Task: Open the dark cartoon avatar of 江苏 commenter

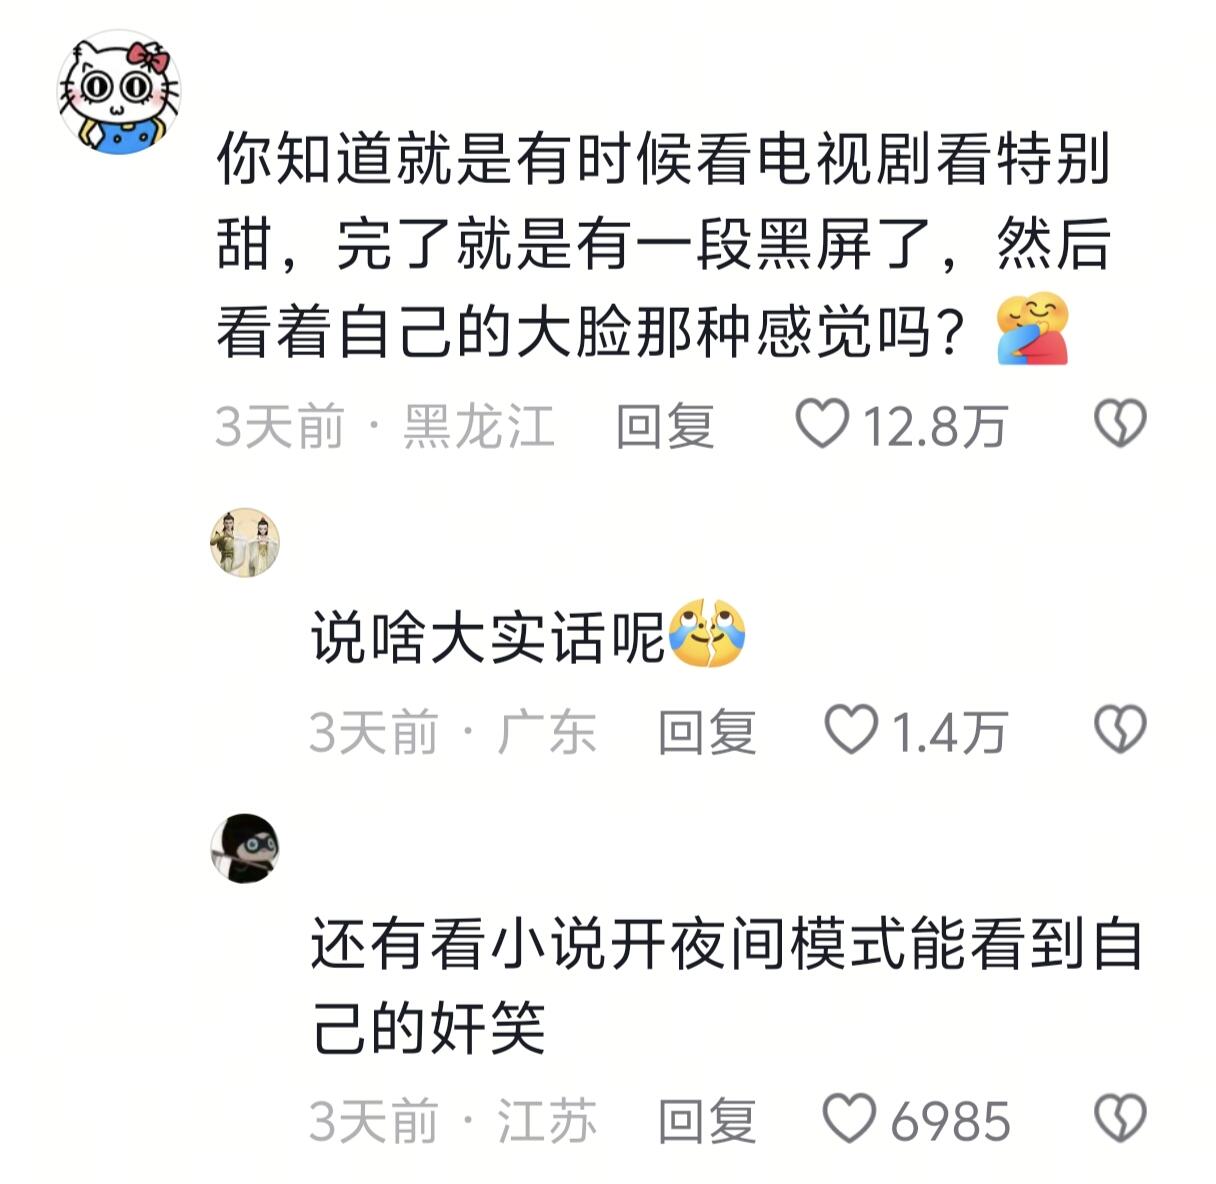Action: click(x=245, y=848)
